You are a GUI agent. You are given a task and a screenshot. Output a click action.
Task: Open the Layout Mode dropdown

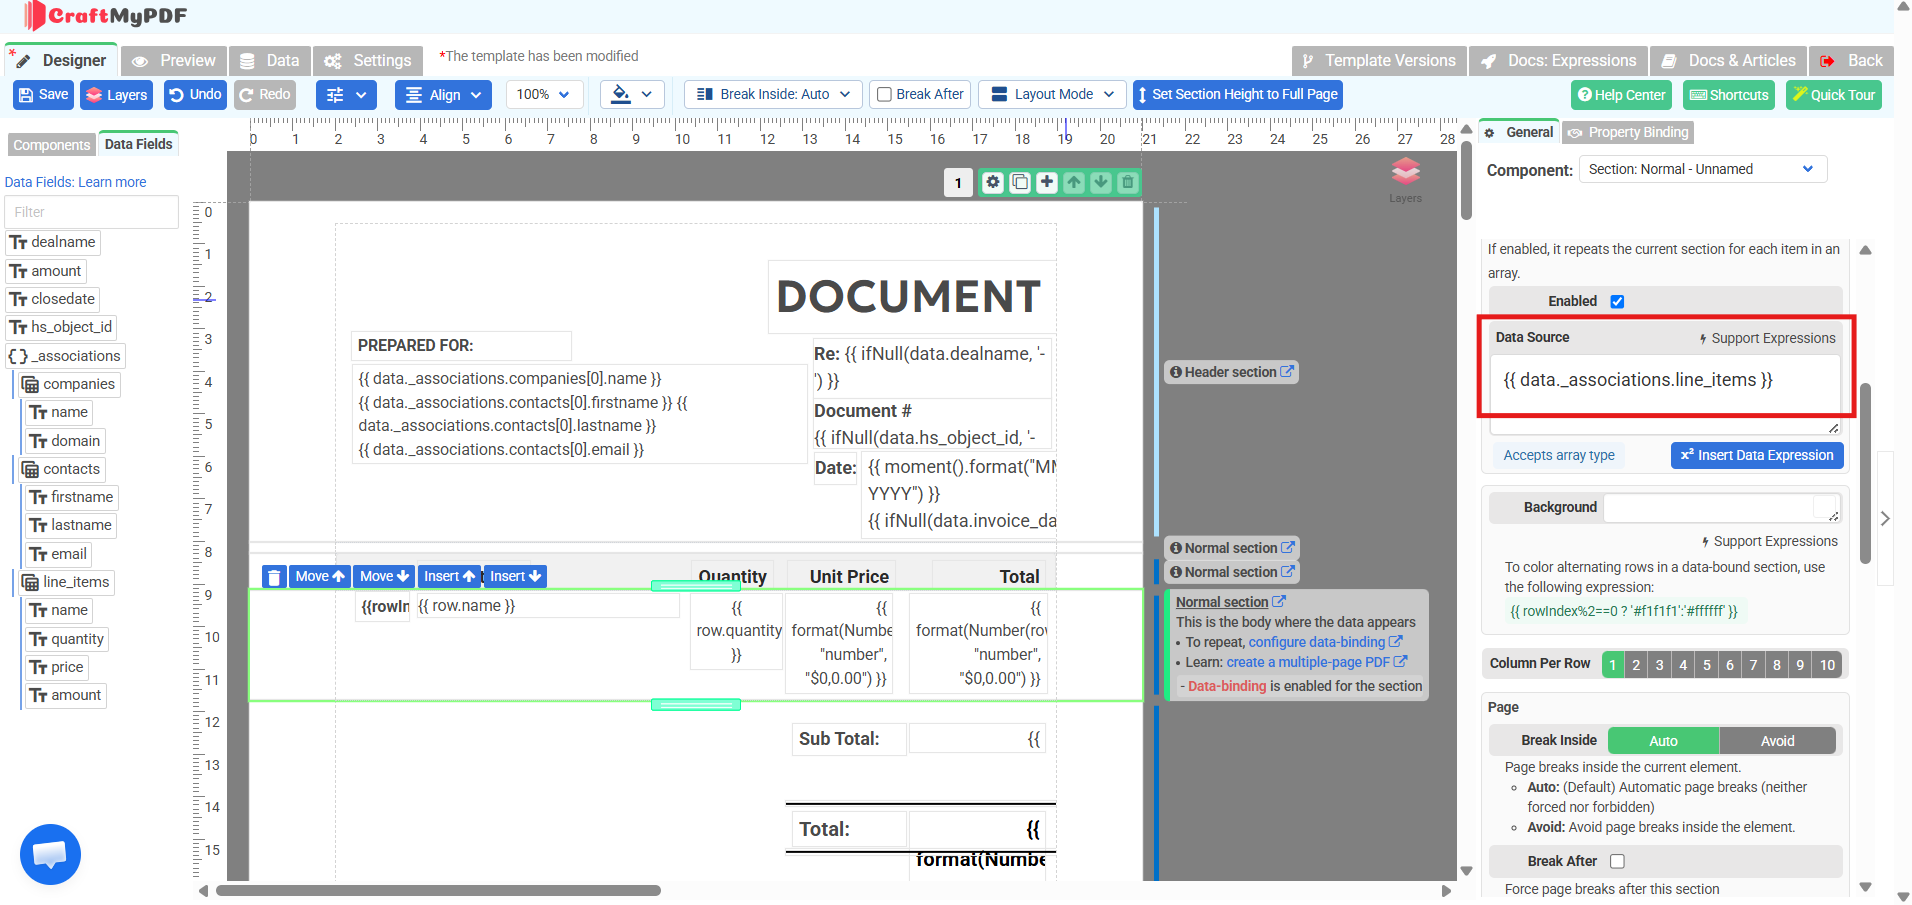pos(1052,94)
